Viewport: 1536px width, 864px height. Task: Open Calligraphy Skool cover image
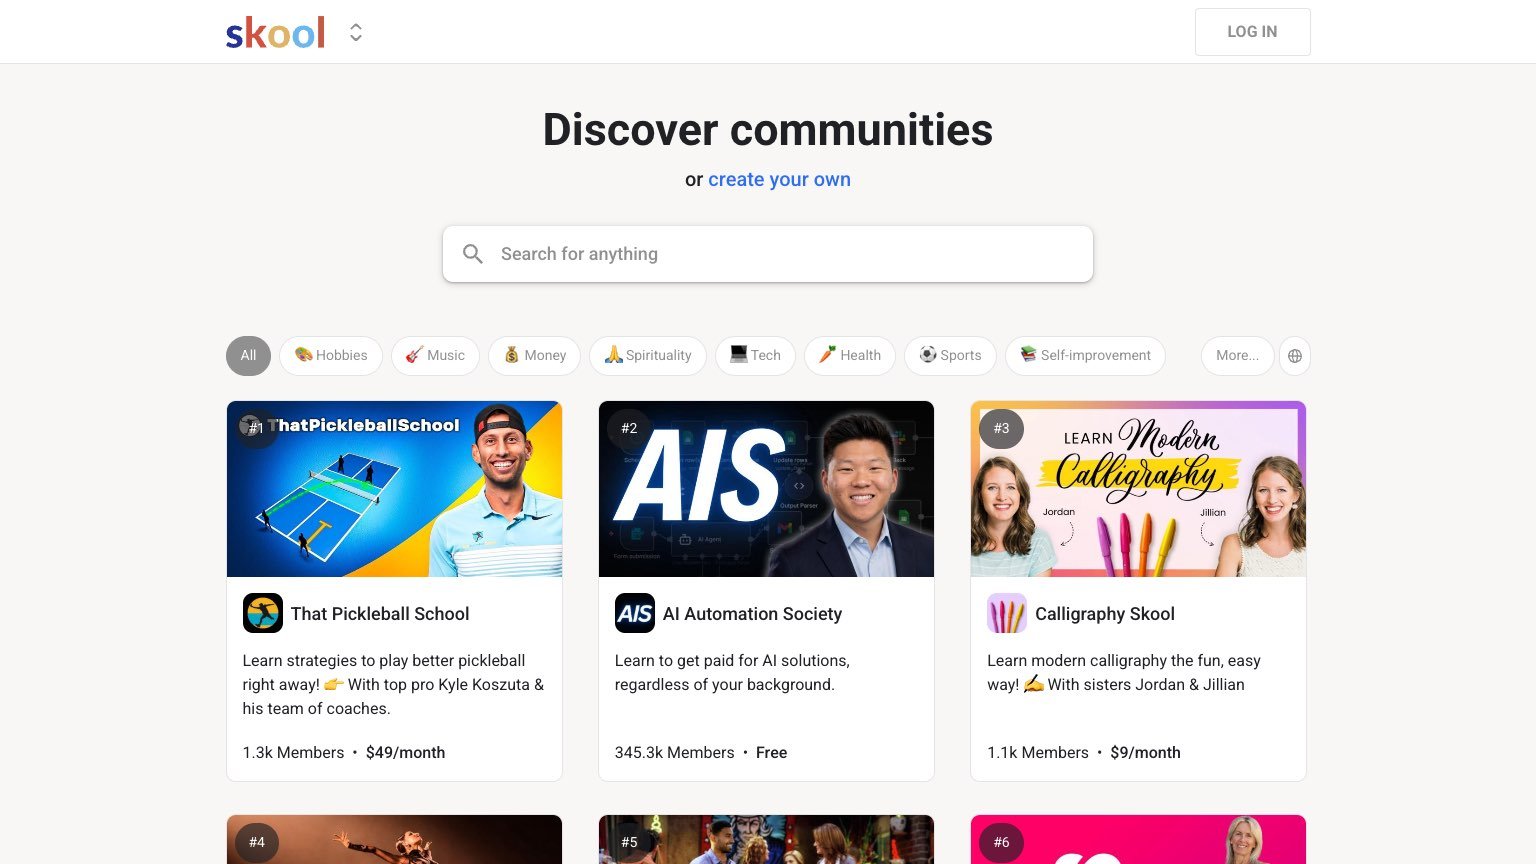(x=1138, y=489)
